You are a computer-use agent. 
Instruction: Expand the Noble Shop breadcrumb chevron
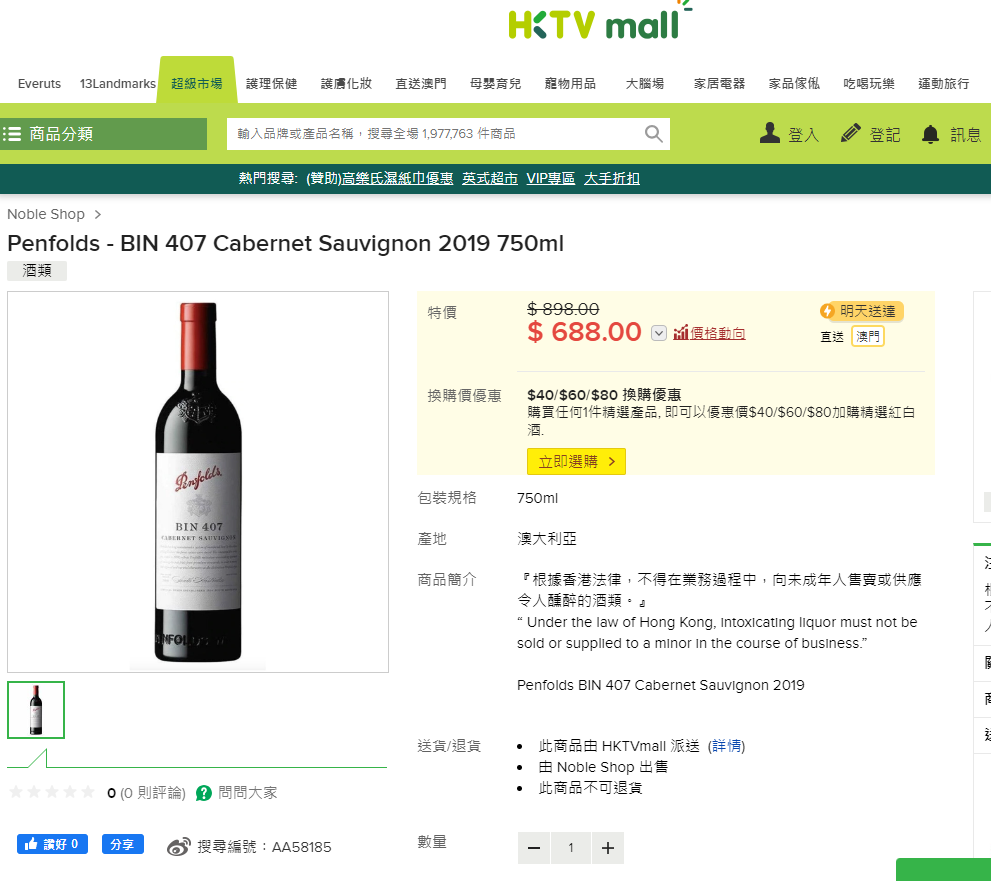pyautogui.click(x=98, y=214)
